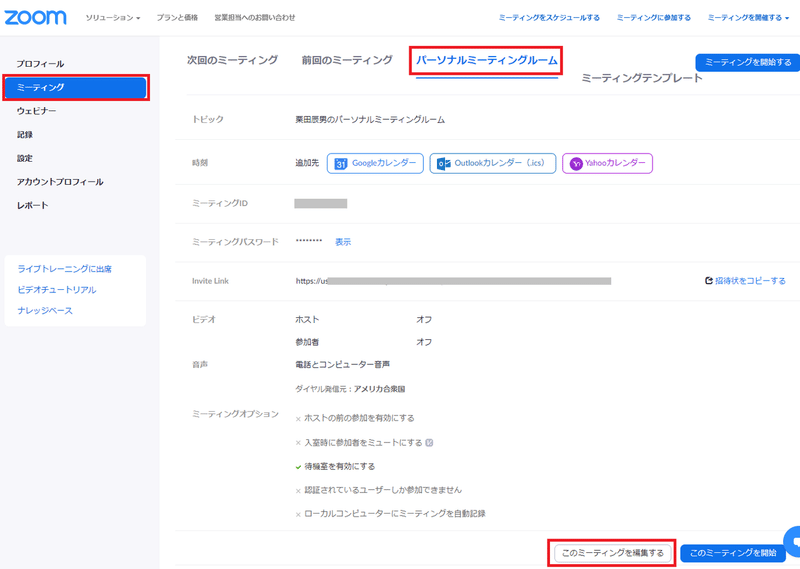Open アカウントプロフィール in sidebar
This screenshot has width=800, height=569.
click(60, 182)
